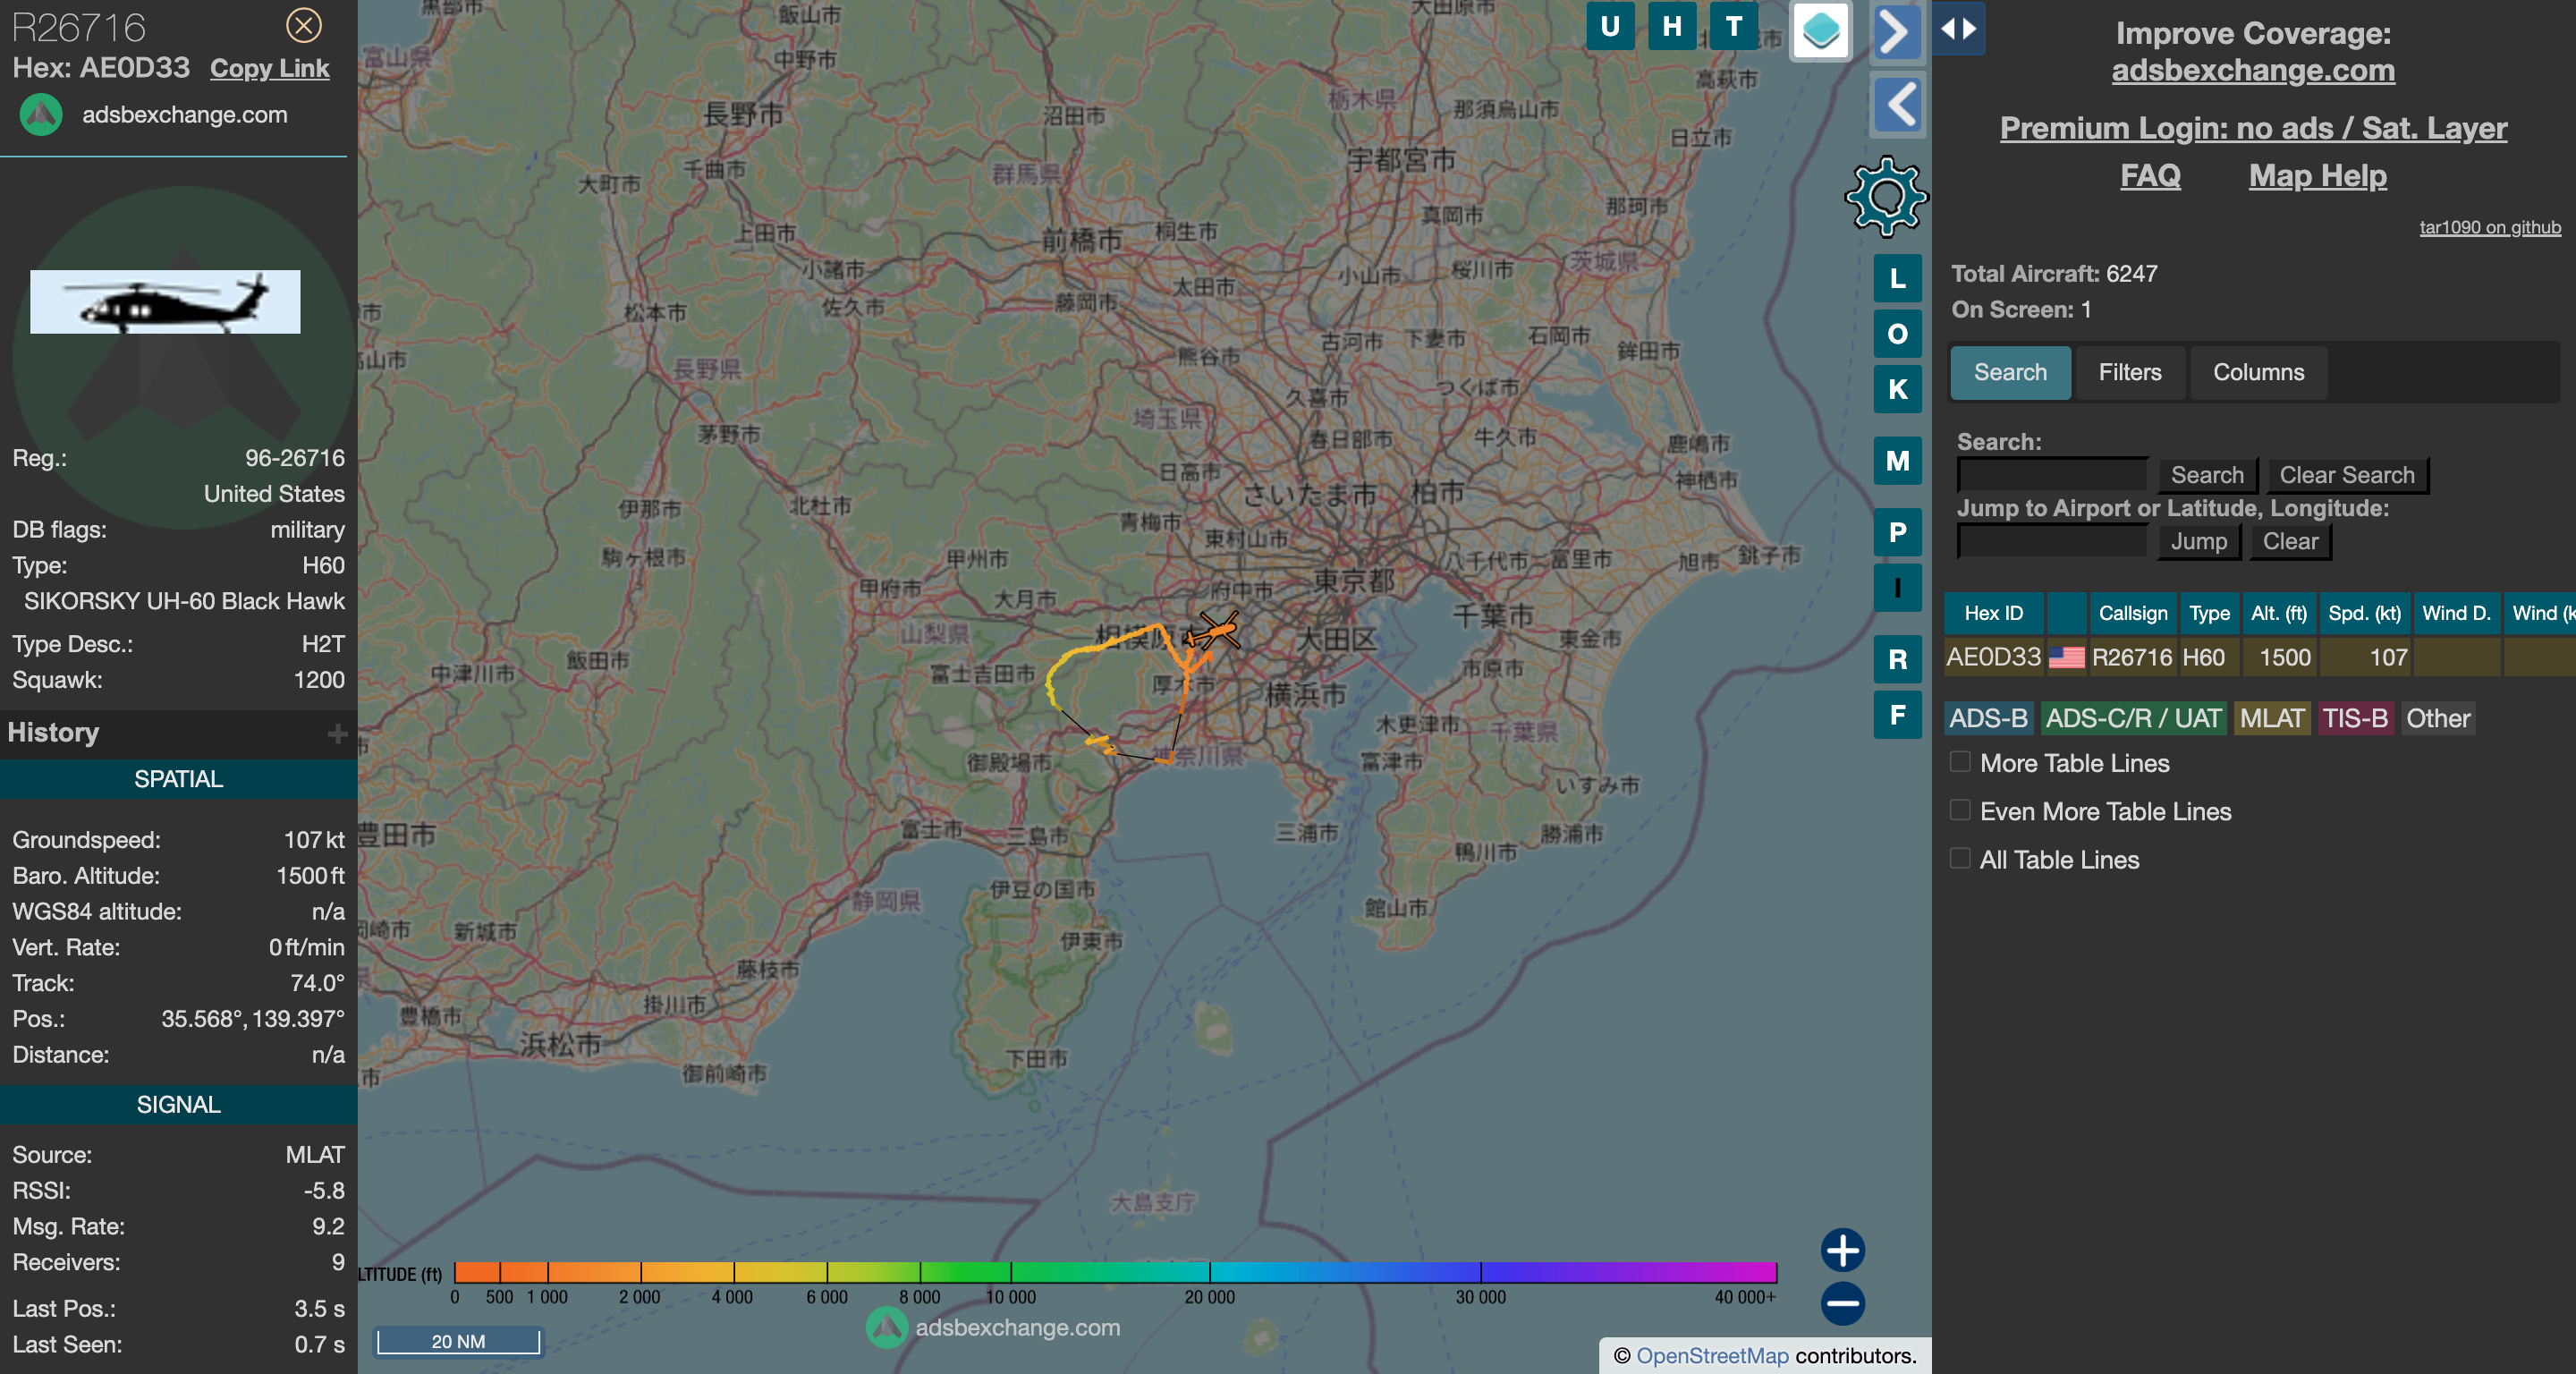Image resolution: width=2576 pixels, height=1374 pixels.
Task: Click the T map button
Action: click(1734, 26)
